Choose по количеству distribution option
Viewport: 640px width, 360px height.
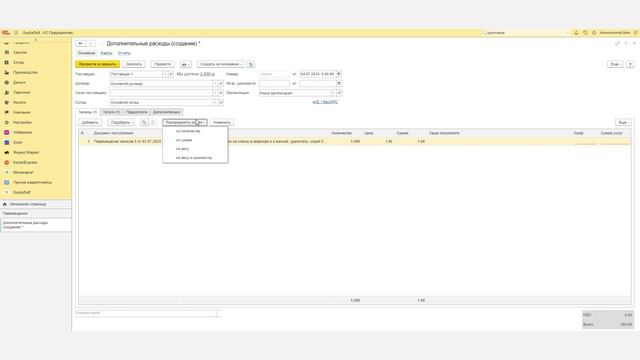click(x=195, y=131)
